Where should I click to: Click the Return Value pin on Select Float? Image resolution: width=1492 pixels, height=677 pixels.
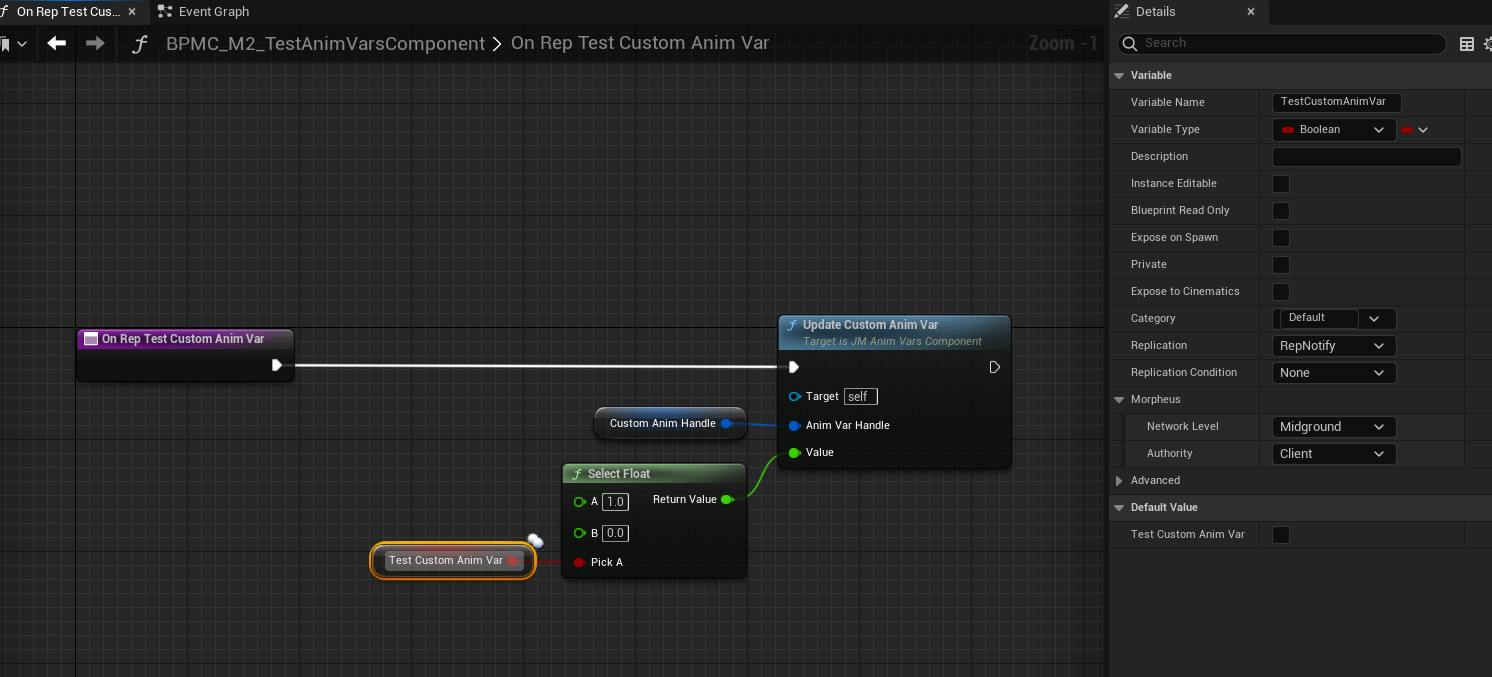coord(727,499)
